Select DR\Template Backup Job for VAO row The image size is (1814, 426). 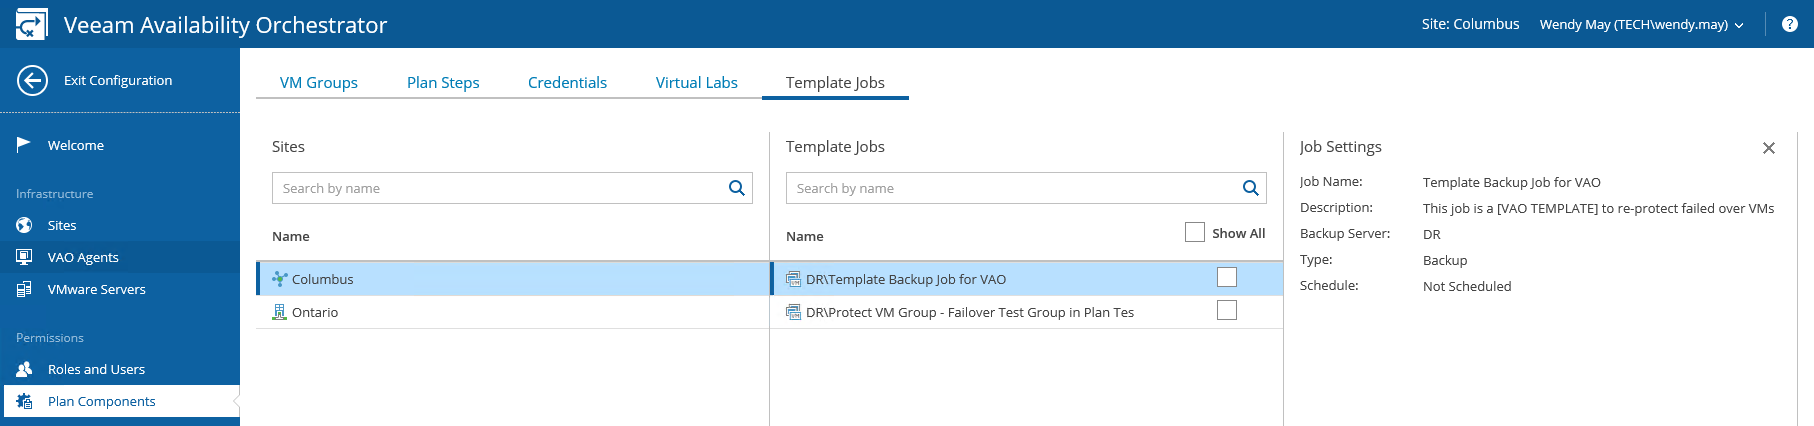click(x=1027, y=279)
